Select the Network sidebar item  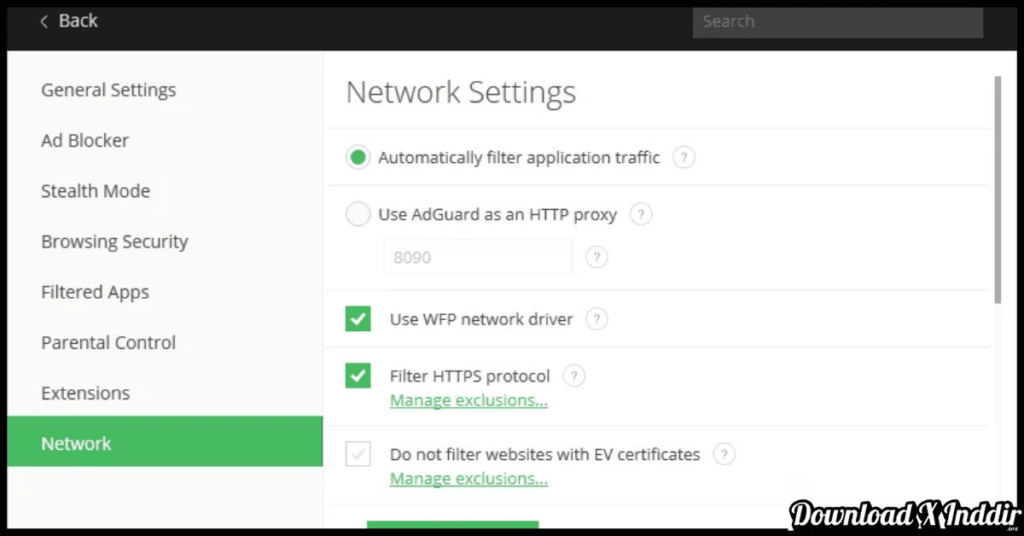click(x=165, y=441)
